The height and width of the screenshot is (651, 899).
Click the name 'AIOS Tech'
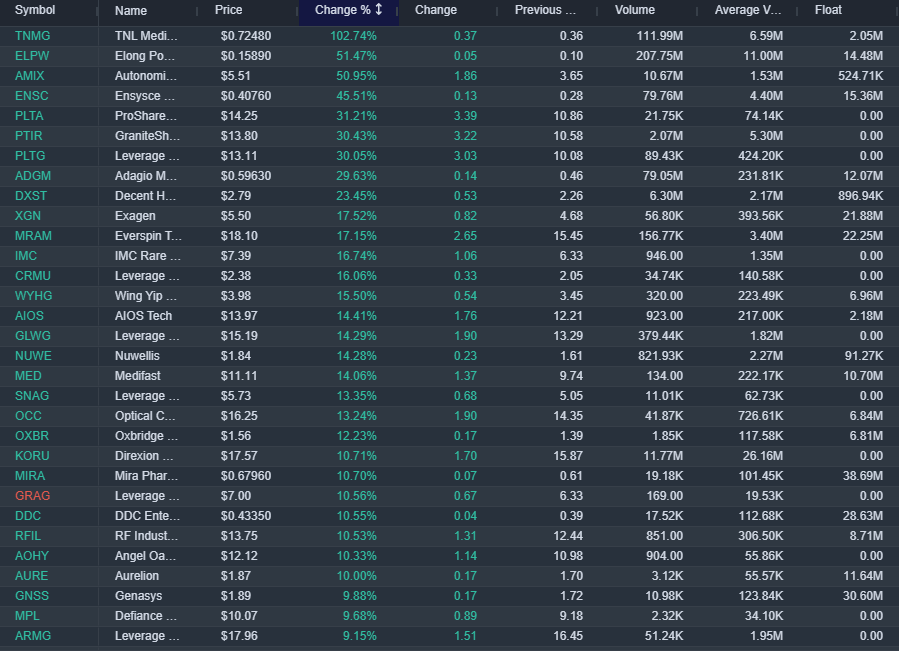click(143, 317)
